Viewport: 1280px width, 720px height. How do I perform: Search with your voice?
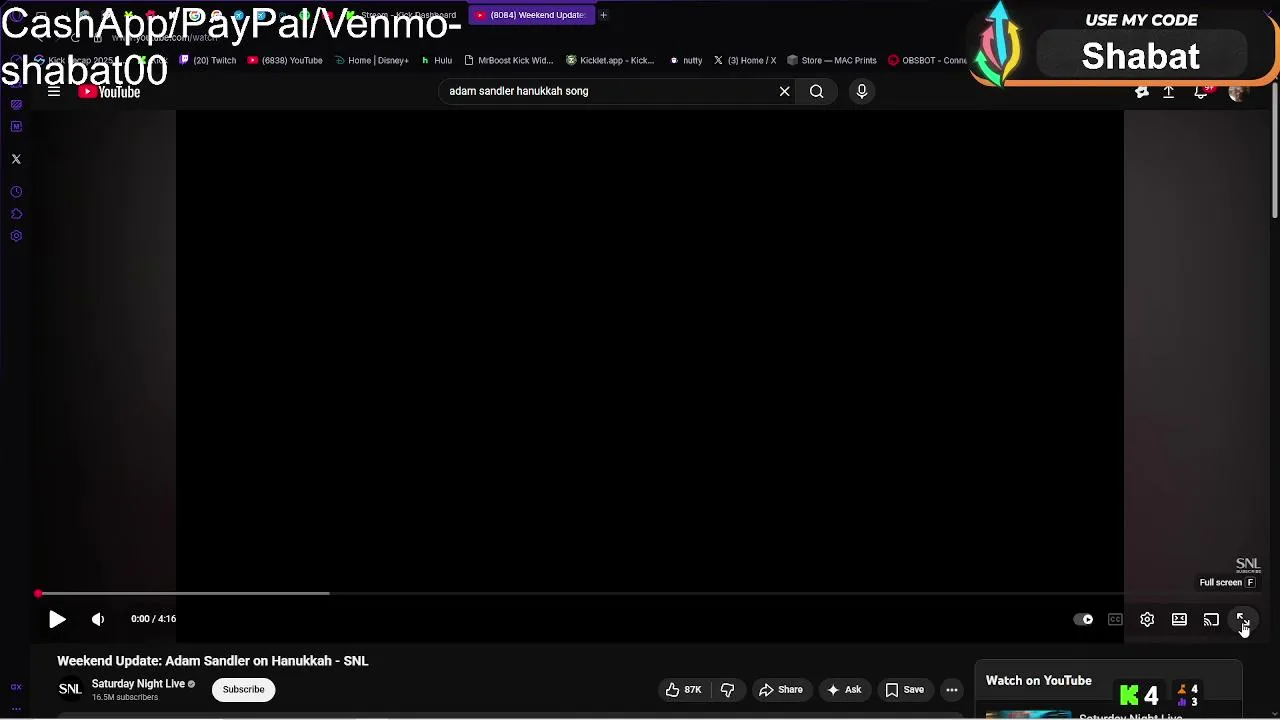click(861, 91)
